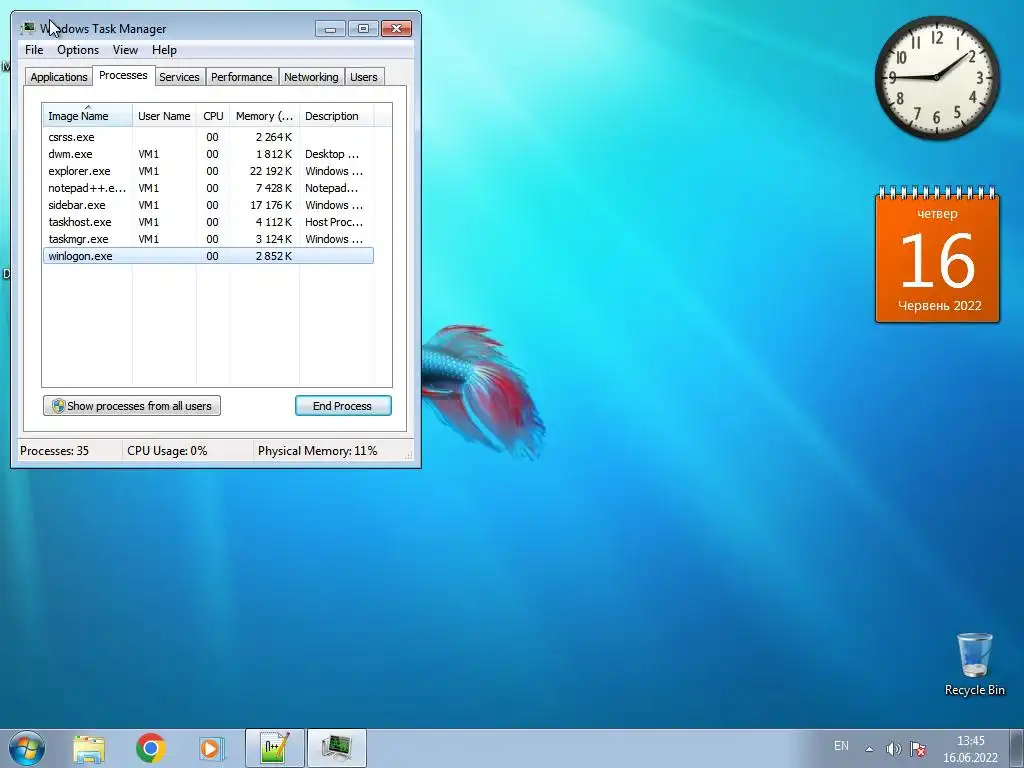Launch Google Chrome from the taskbar

151,748
